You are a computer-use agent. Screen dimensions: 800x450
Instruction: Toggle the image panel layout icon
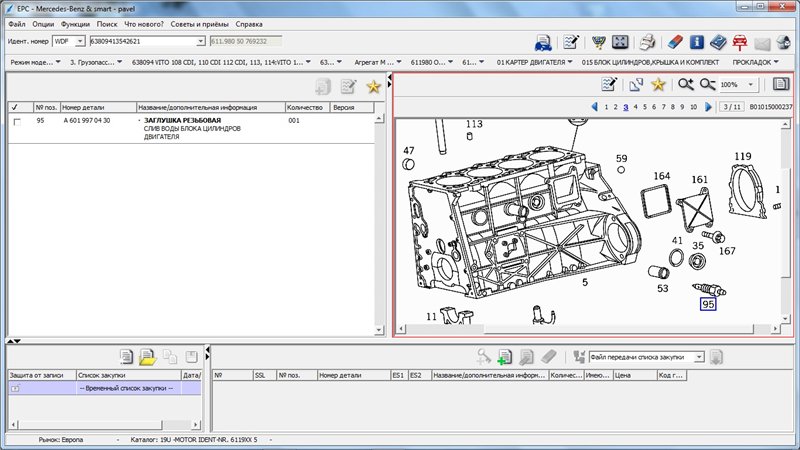pos(781,84)
